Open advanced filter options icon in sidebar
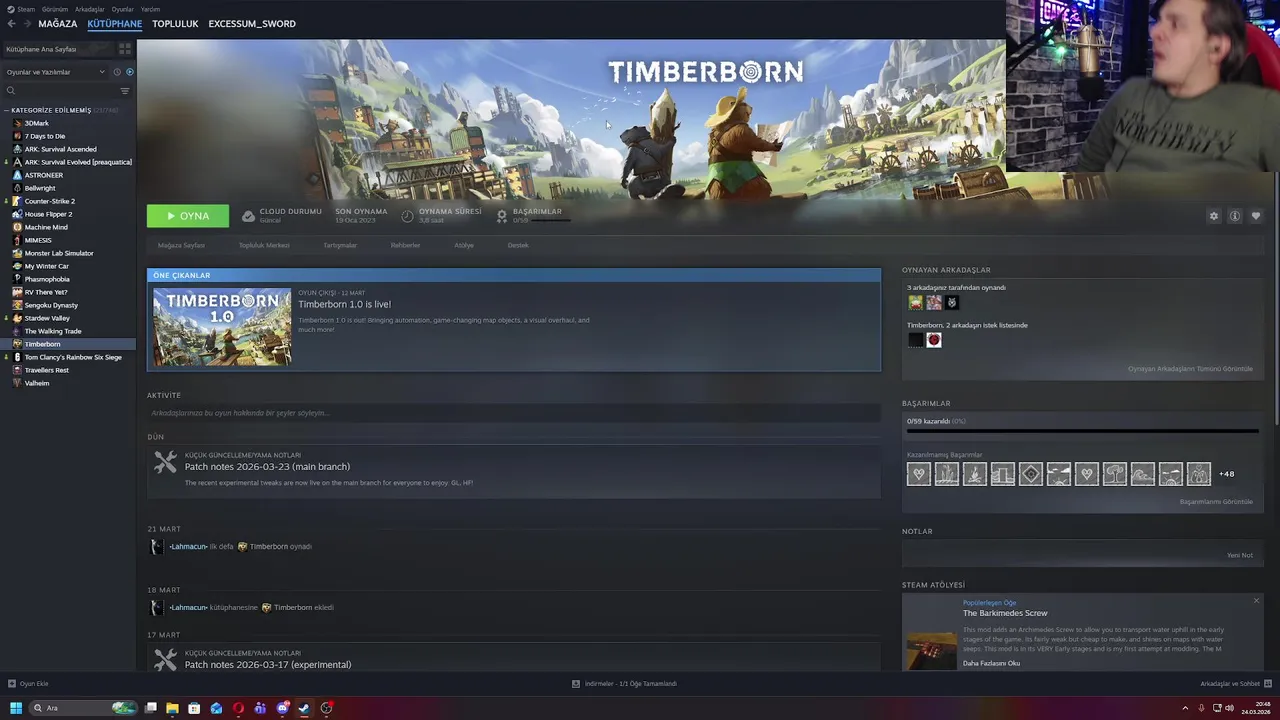Viewport: 1280px width, 720px height. click(124, 91)
